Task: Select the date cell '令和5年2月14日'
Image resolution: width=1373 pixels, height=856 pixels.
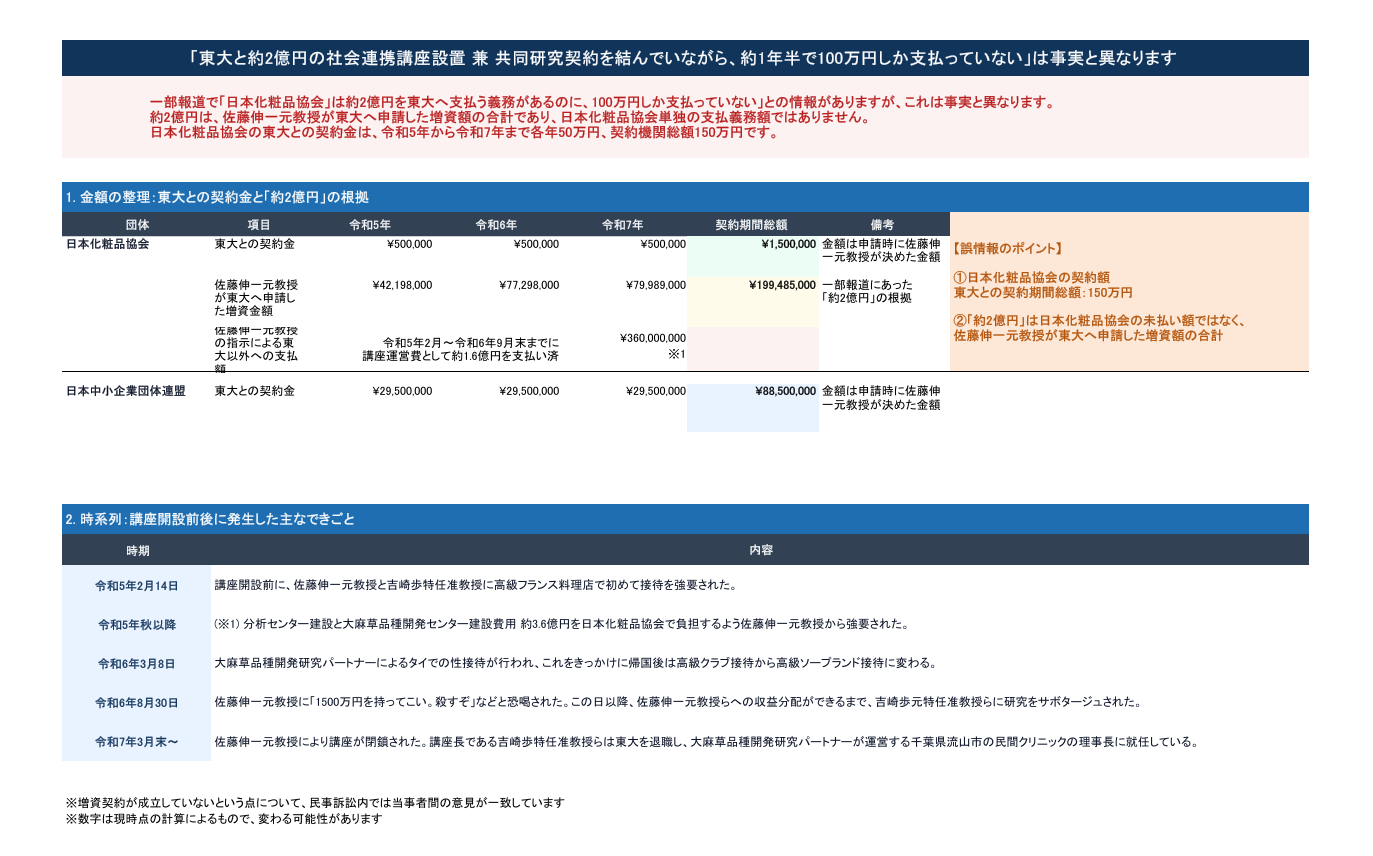Action: (x=137, y=585)
